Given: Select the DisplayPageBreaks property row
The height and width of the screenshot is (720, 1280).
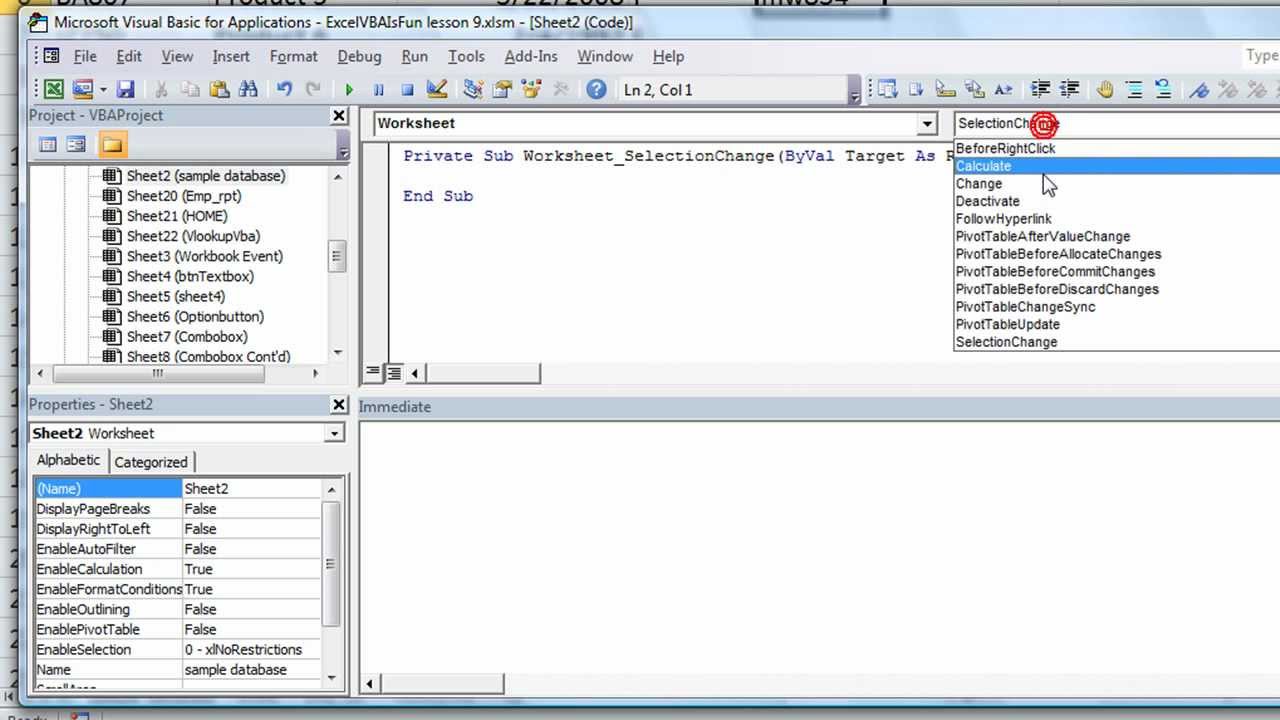Looking at the screenshot, I should click(x=178, y=509).
